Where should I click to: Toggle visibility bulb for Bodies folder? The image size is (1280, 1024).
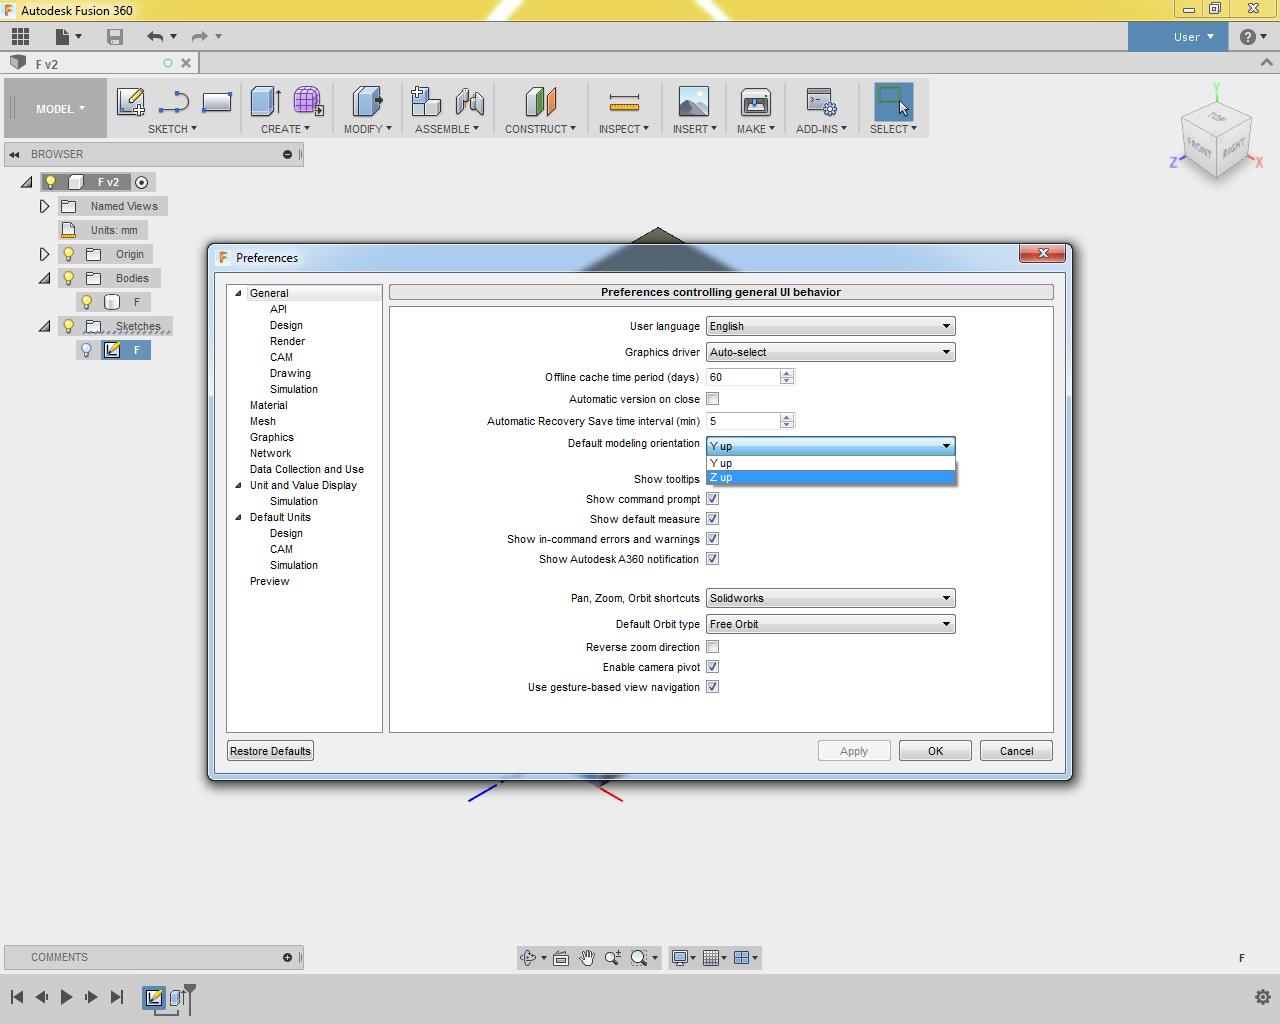(x=69, y=278)
